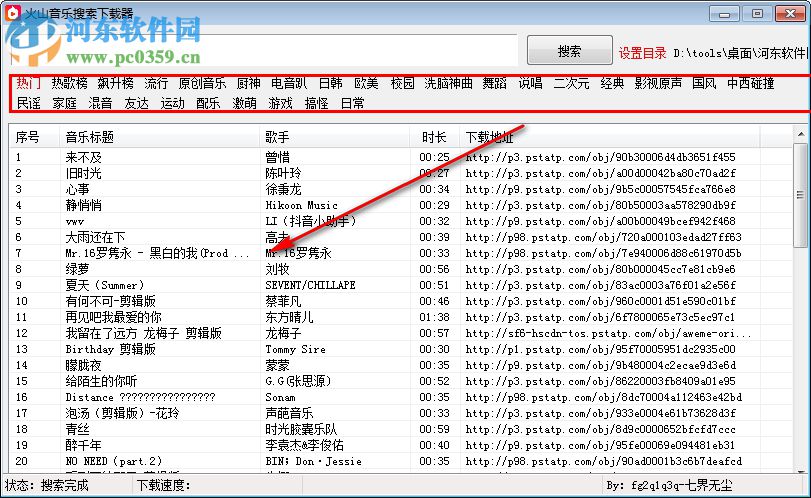Image resolution: width=811 pixels, height=498 pixels.
Task: Open the 日韩 category
Action: point(330,83)
